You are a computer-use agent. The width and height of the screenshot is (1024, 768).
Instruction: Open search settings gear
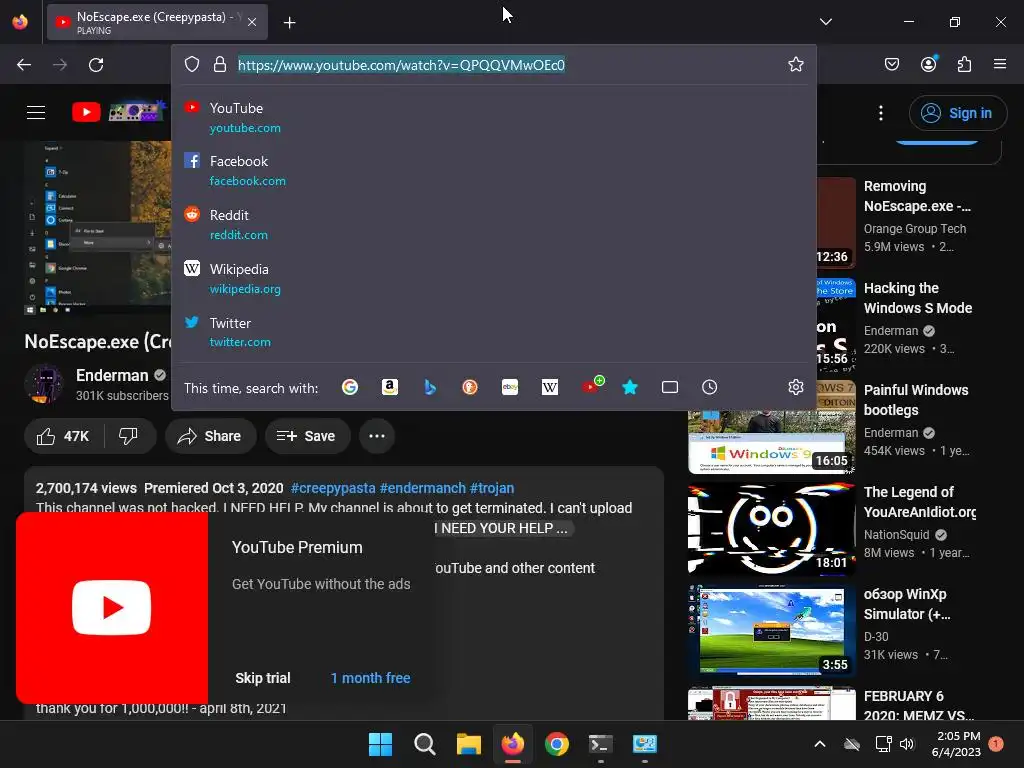[x=795, y=387]
